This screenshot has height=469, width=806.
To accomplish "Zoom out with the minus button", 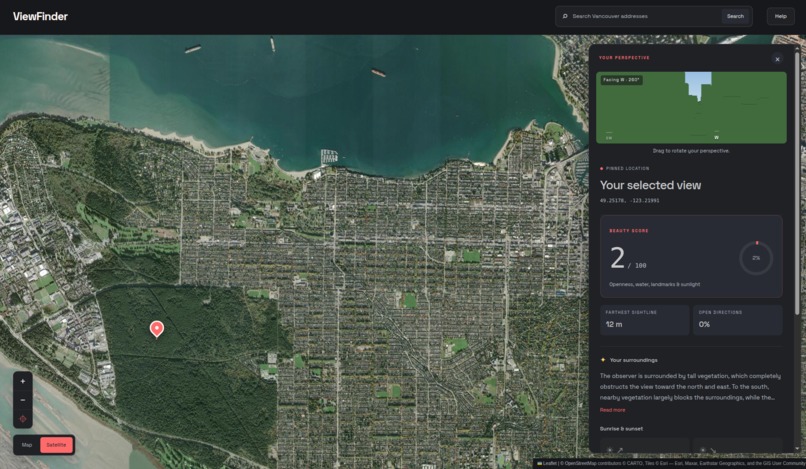I will point(23,400).
